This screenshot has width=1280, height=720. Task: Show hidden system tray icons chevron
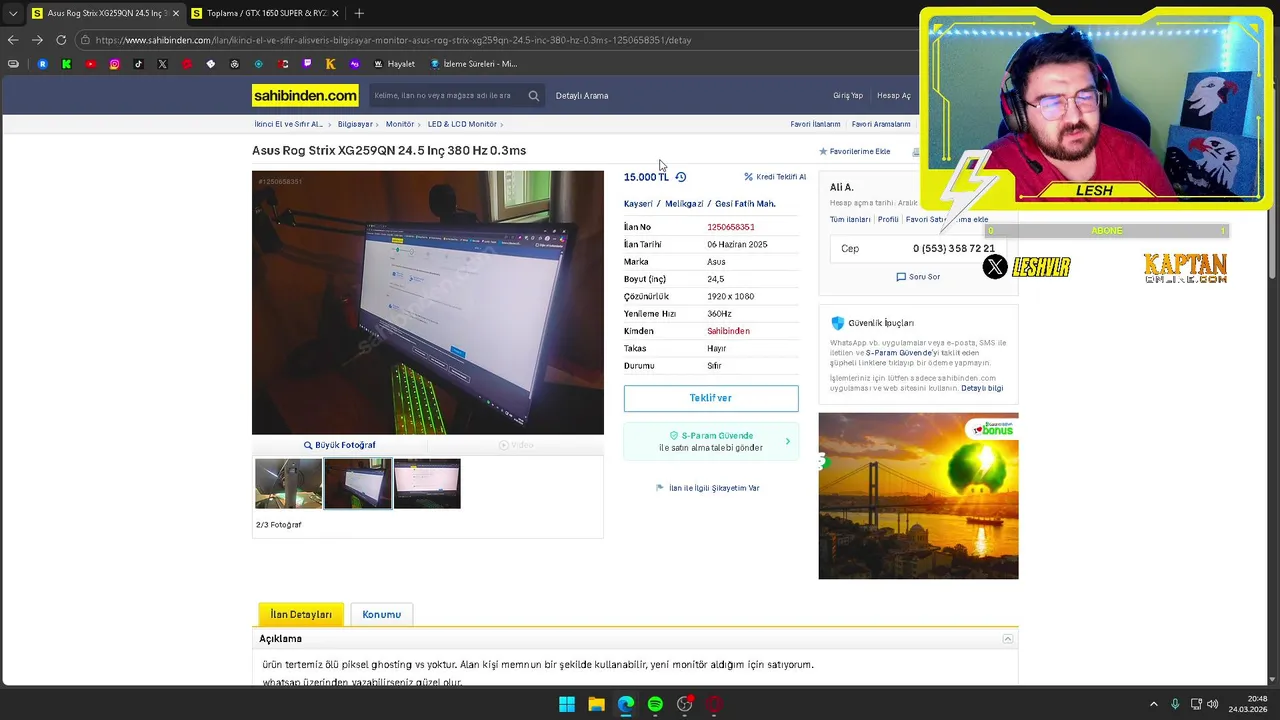coord(1153,704)
